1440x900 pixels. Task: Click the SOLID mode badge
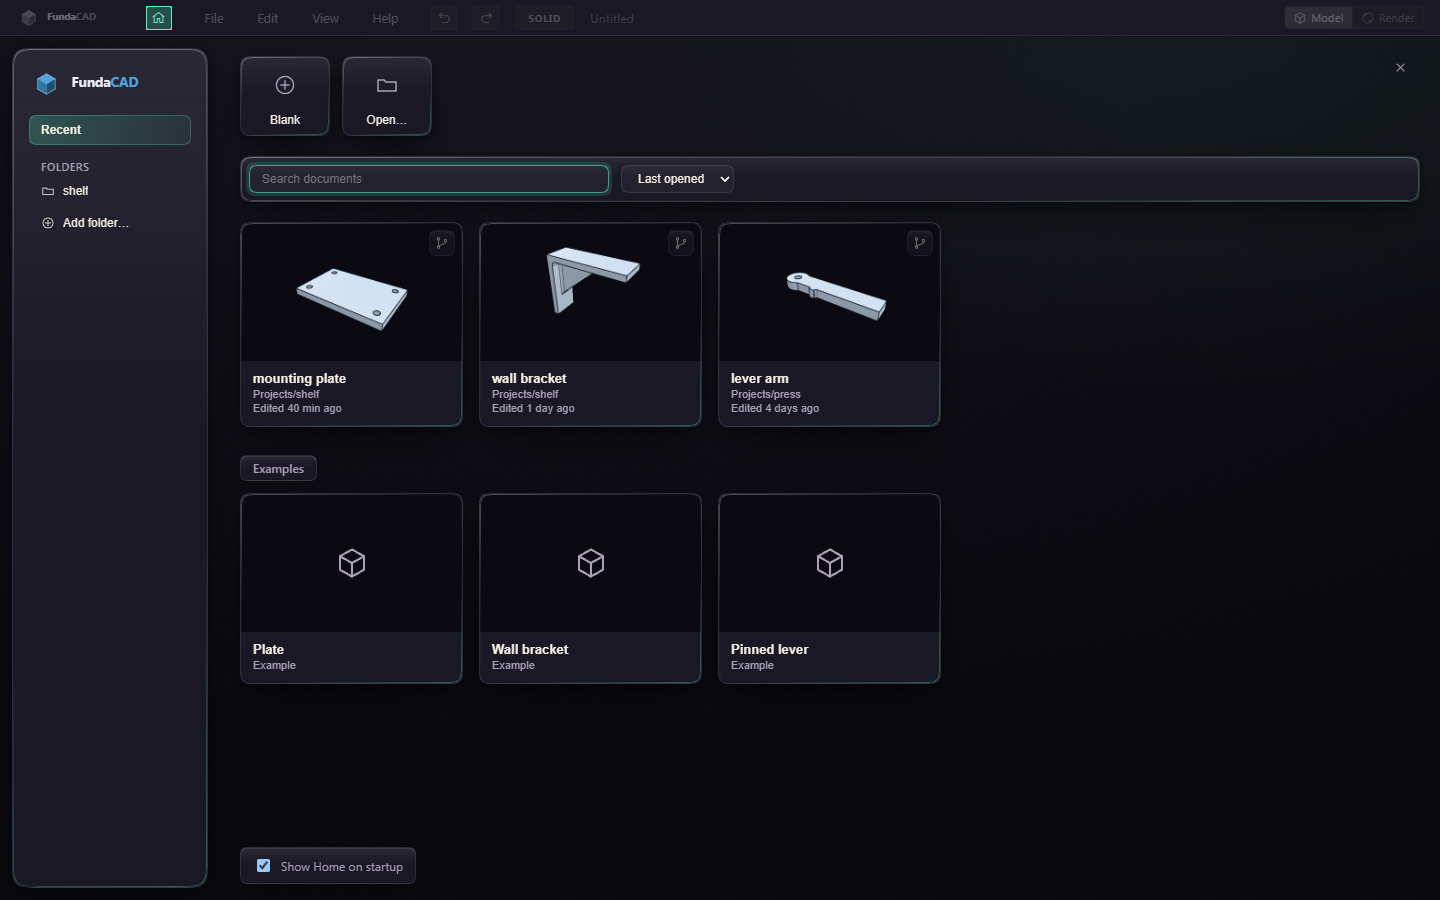click(544, 18)
